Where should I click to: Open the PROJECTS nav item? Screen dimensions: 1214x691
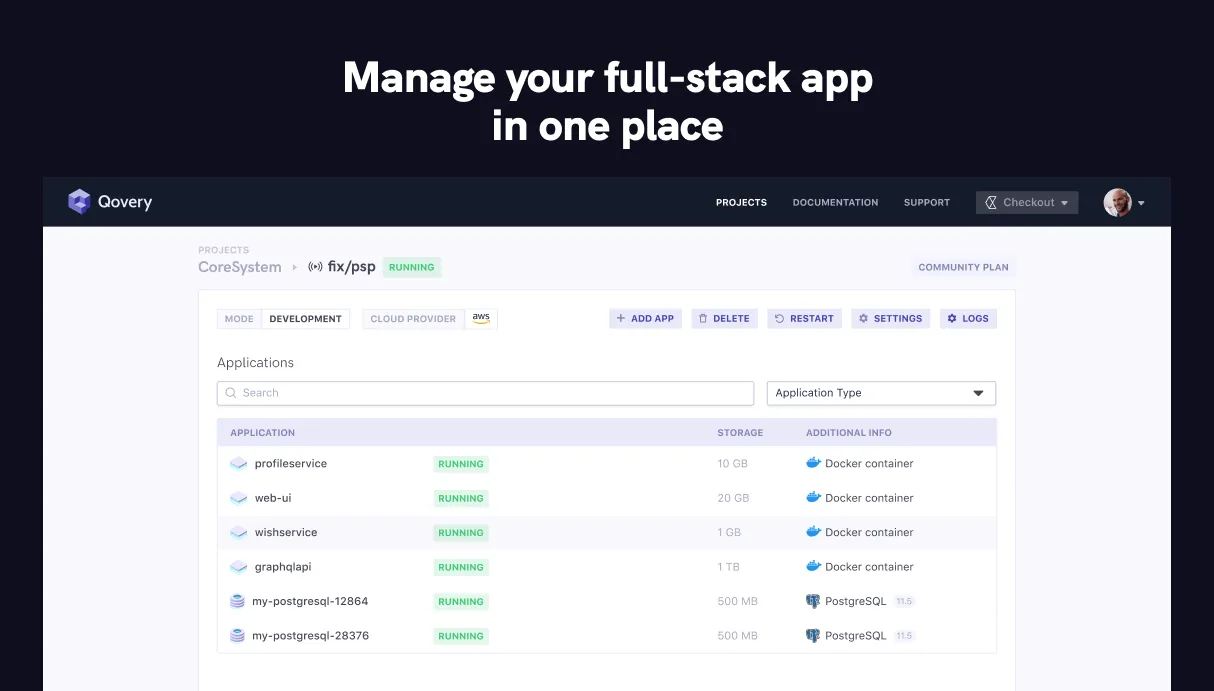click(741, 202)
